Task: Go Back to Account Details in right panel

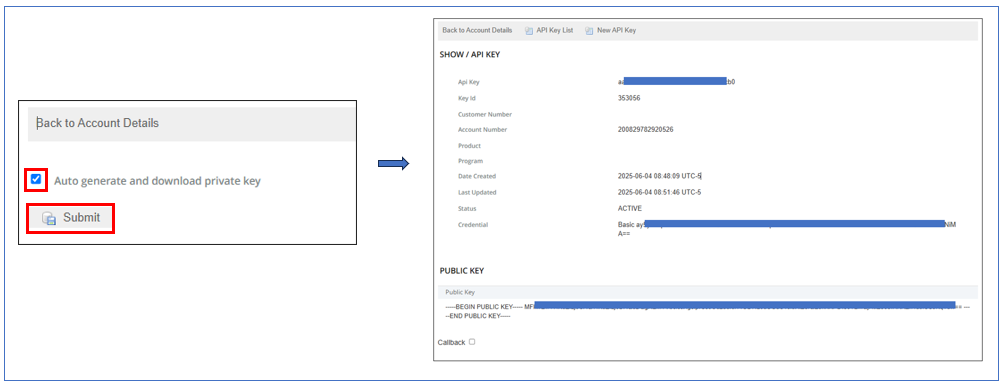Action: point(477,31)
